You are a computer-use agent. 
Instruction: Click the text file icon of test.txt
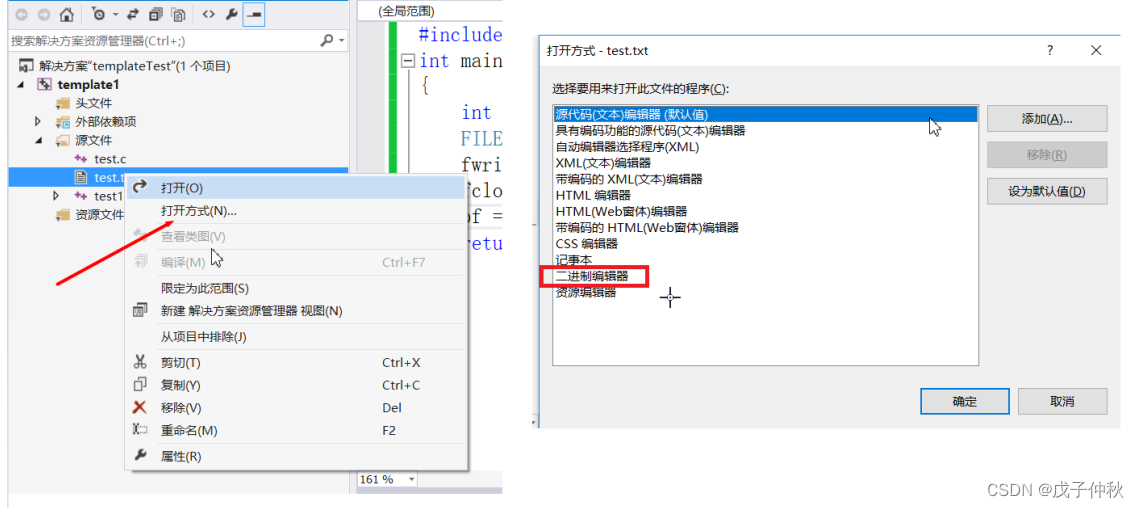tap(81, 177)
